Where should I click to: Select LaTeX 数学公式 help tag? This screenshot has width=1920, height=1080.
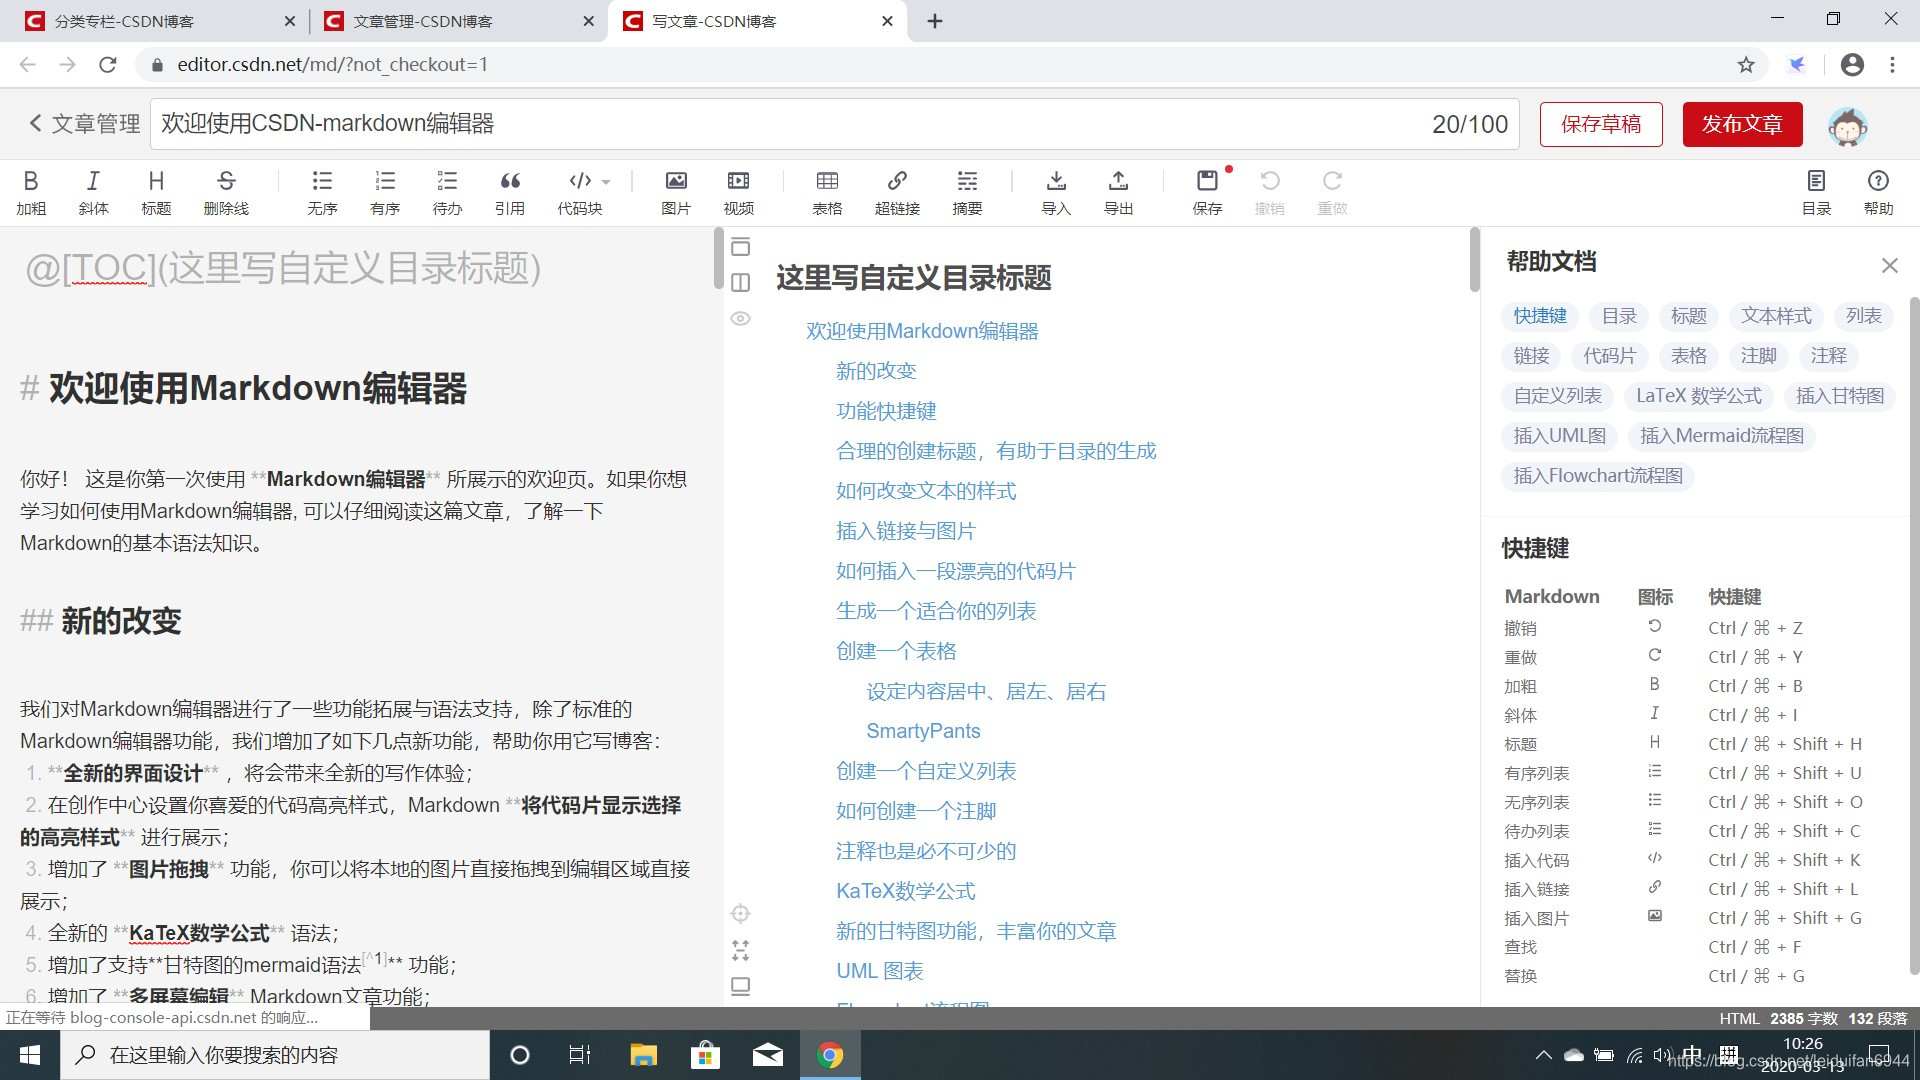coord(1699,396)
